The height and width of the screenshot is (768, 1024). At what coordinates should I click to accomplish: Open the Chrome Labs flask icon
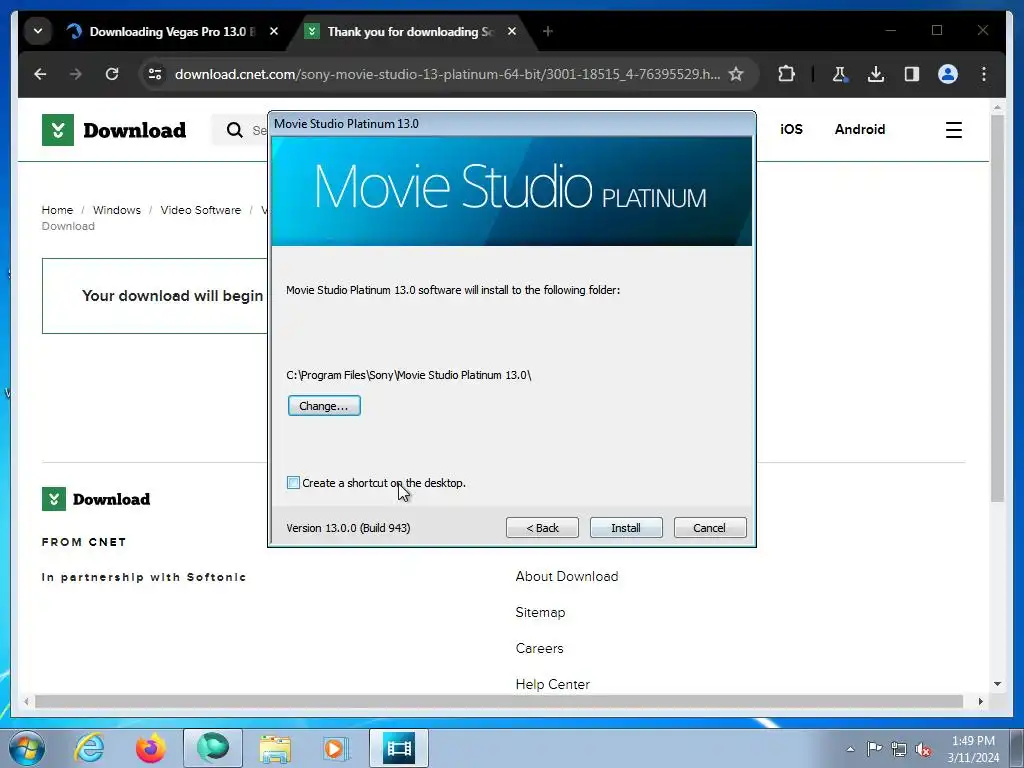pos(840,74)
